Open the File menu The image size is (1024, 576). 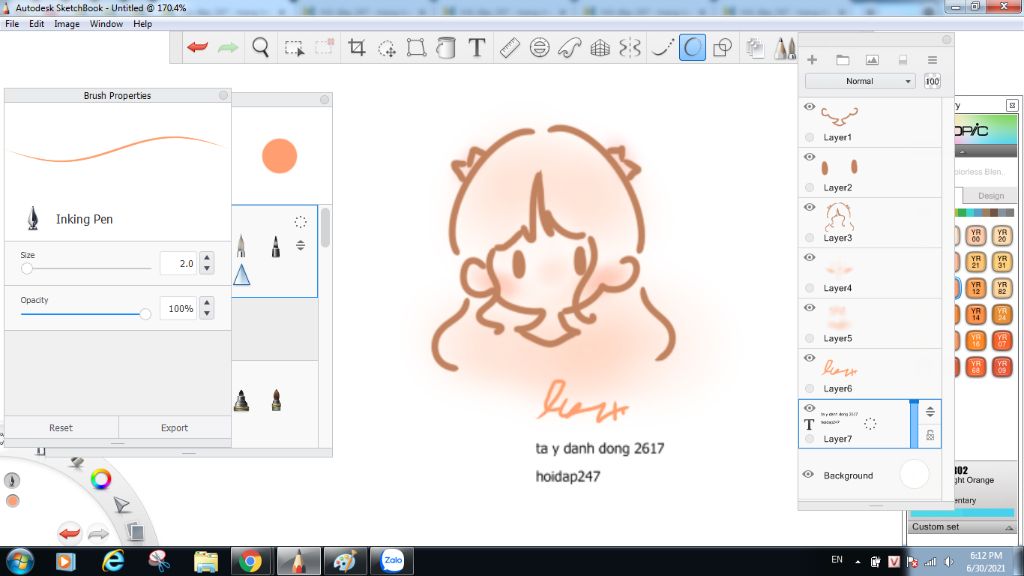(x=12, y=24)
